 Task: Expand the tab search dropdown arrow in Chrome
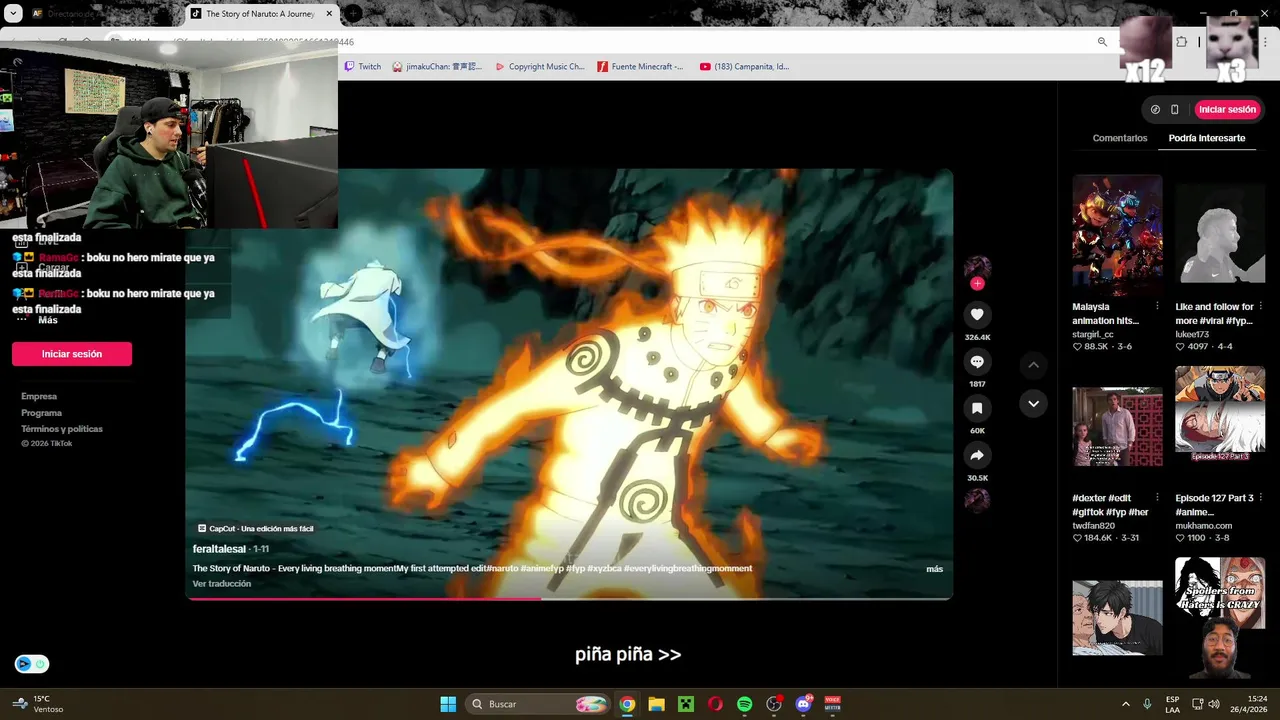pos(14,14)
